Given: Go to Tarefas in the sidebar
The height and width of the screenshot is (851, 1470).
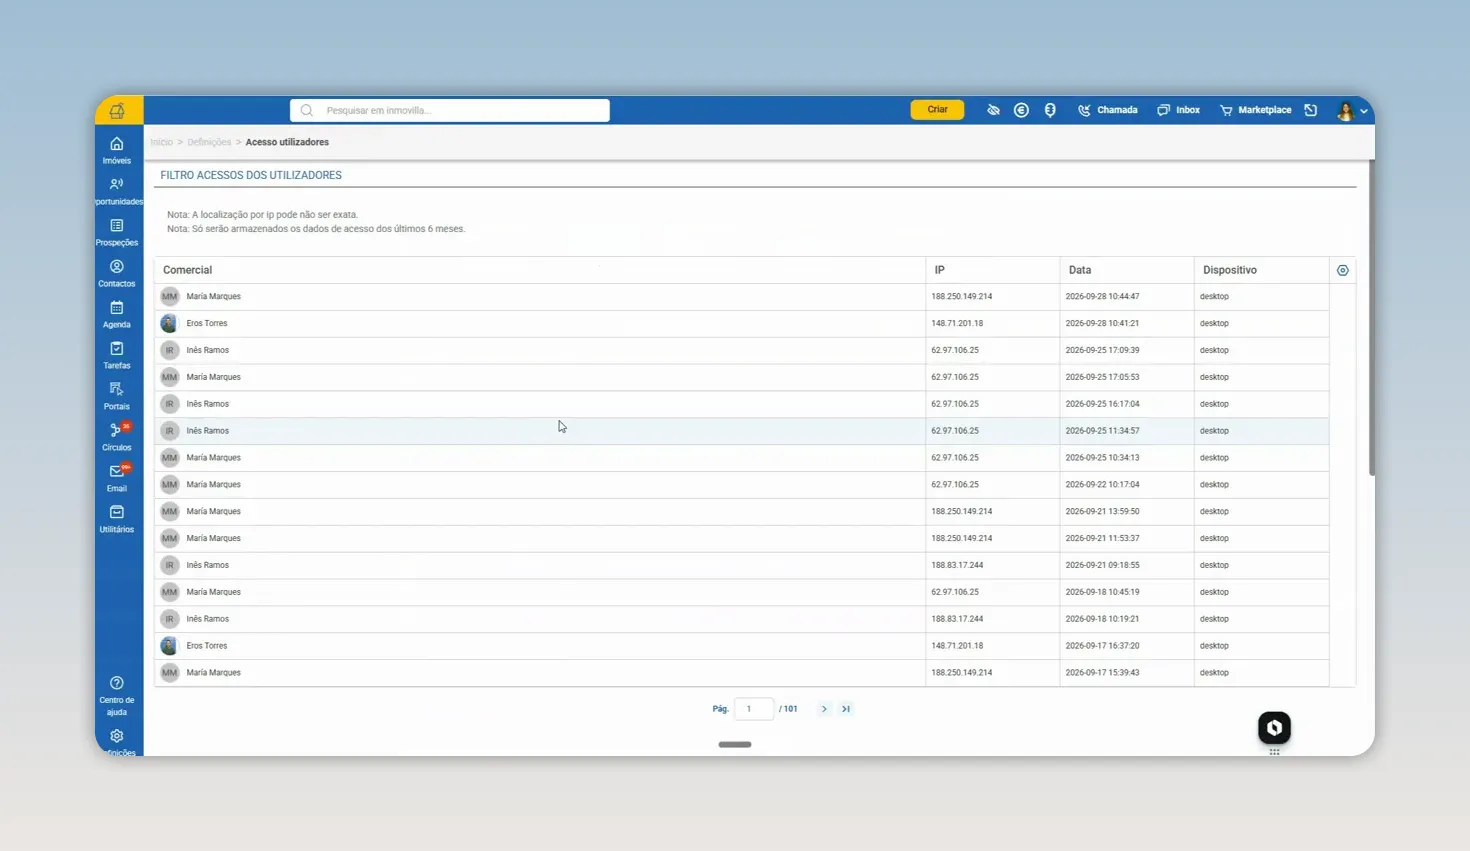Looking at the screenshot, I should (x=117, y=355).
